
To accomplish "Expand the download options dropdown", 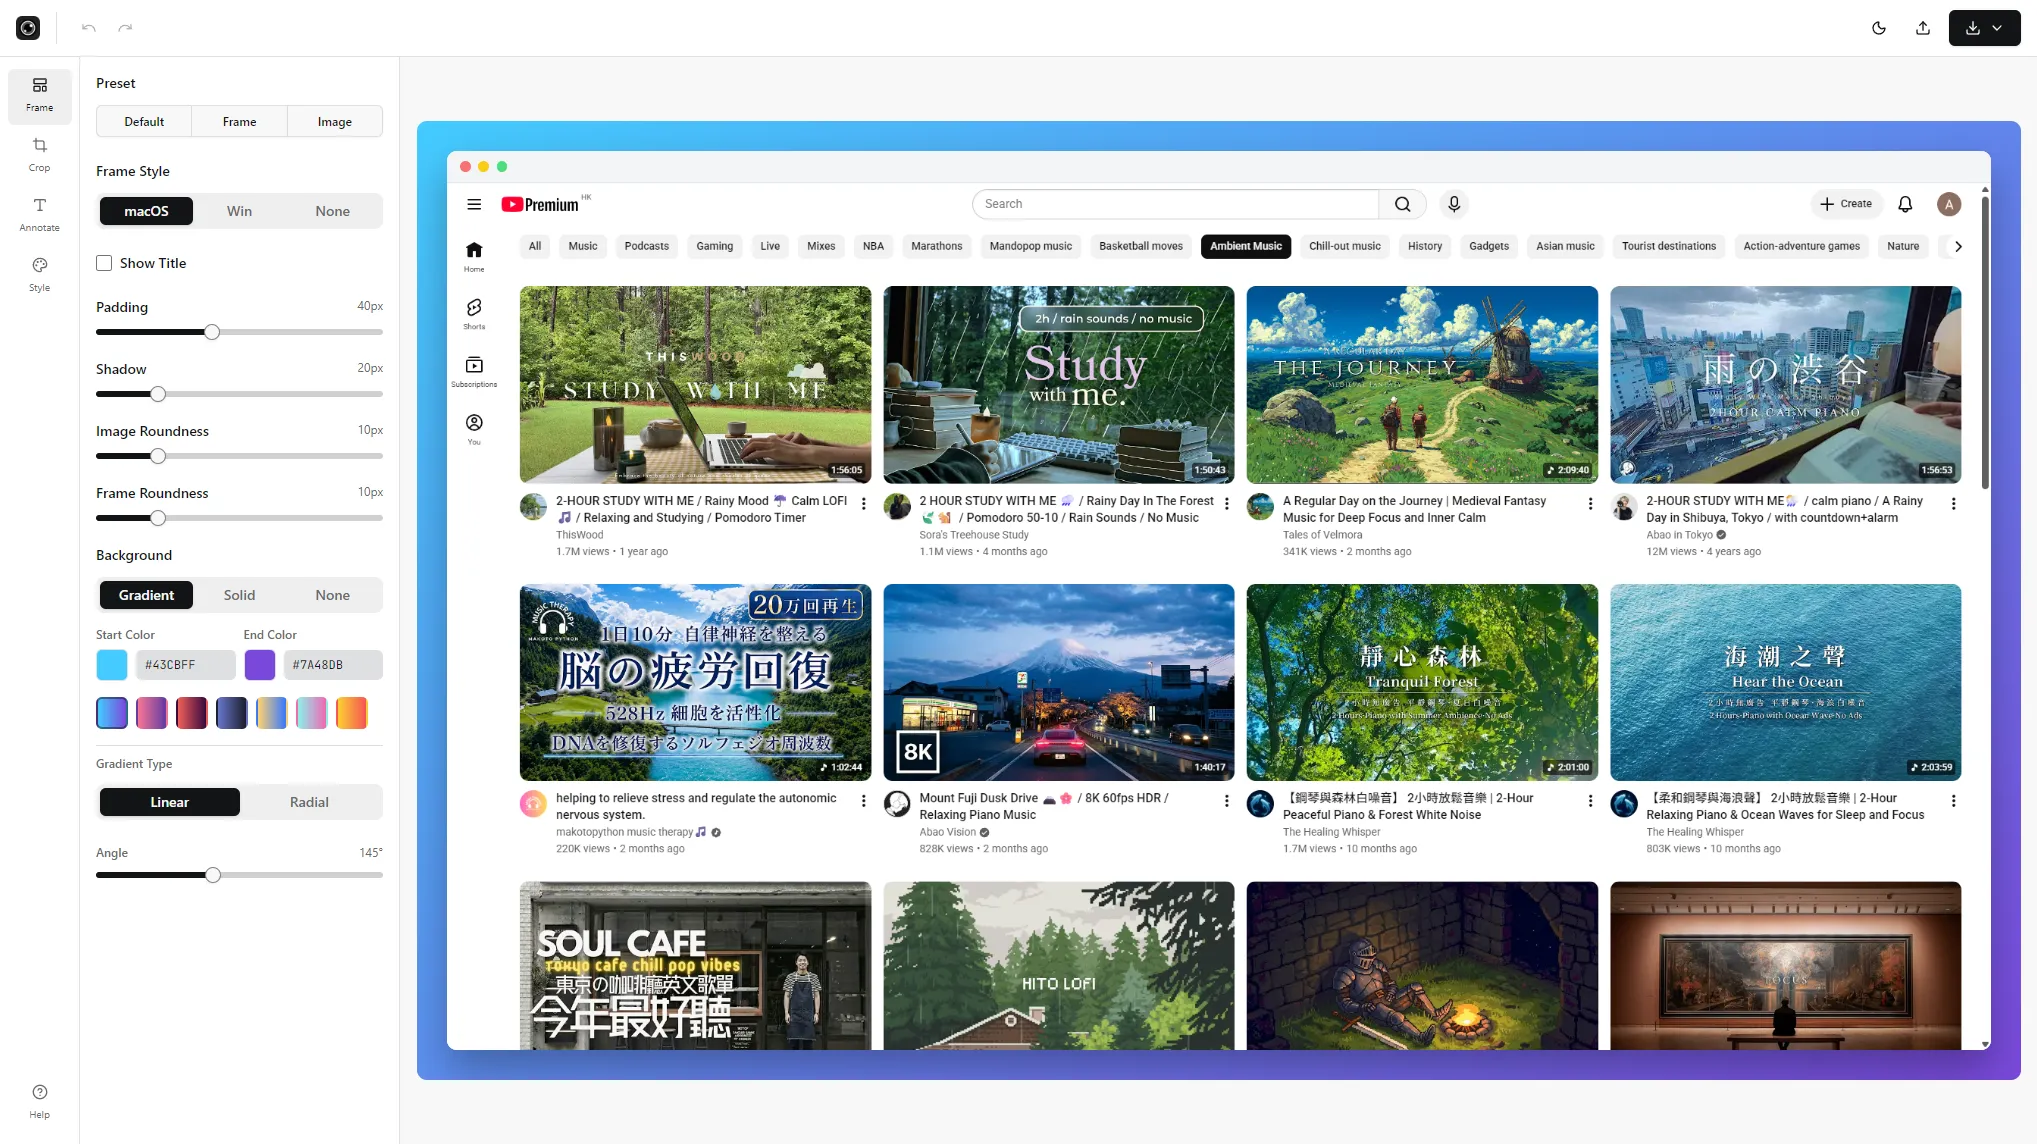I will [1997, 28].
